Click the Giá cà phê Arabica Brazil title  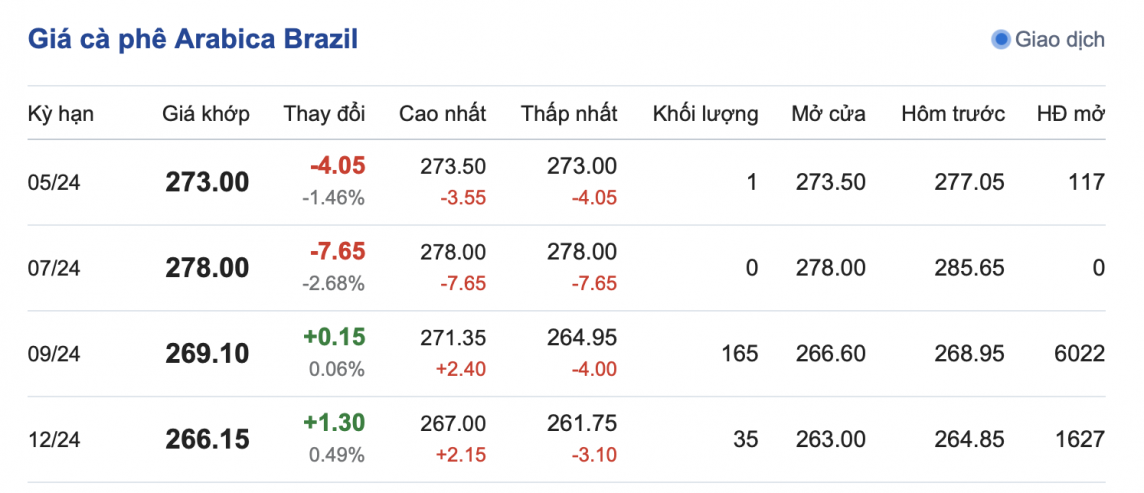(x=193, y=39)
